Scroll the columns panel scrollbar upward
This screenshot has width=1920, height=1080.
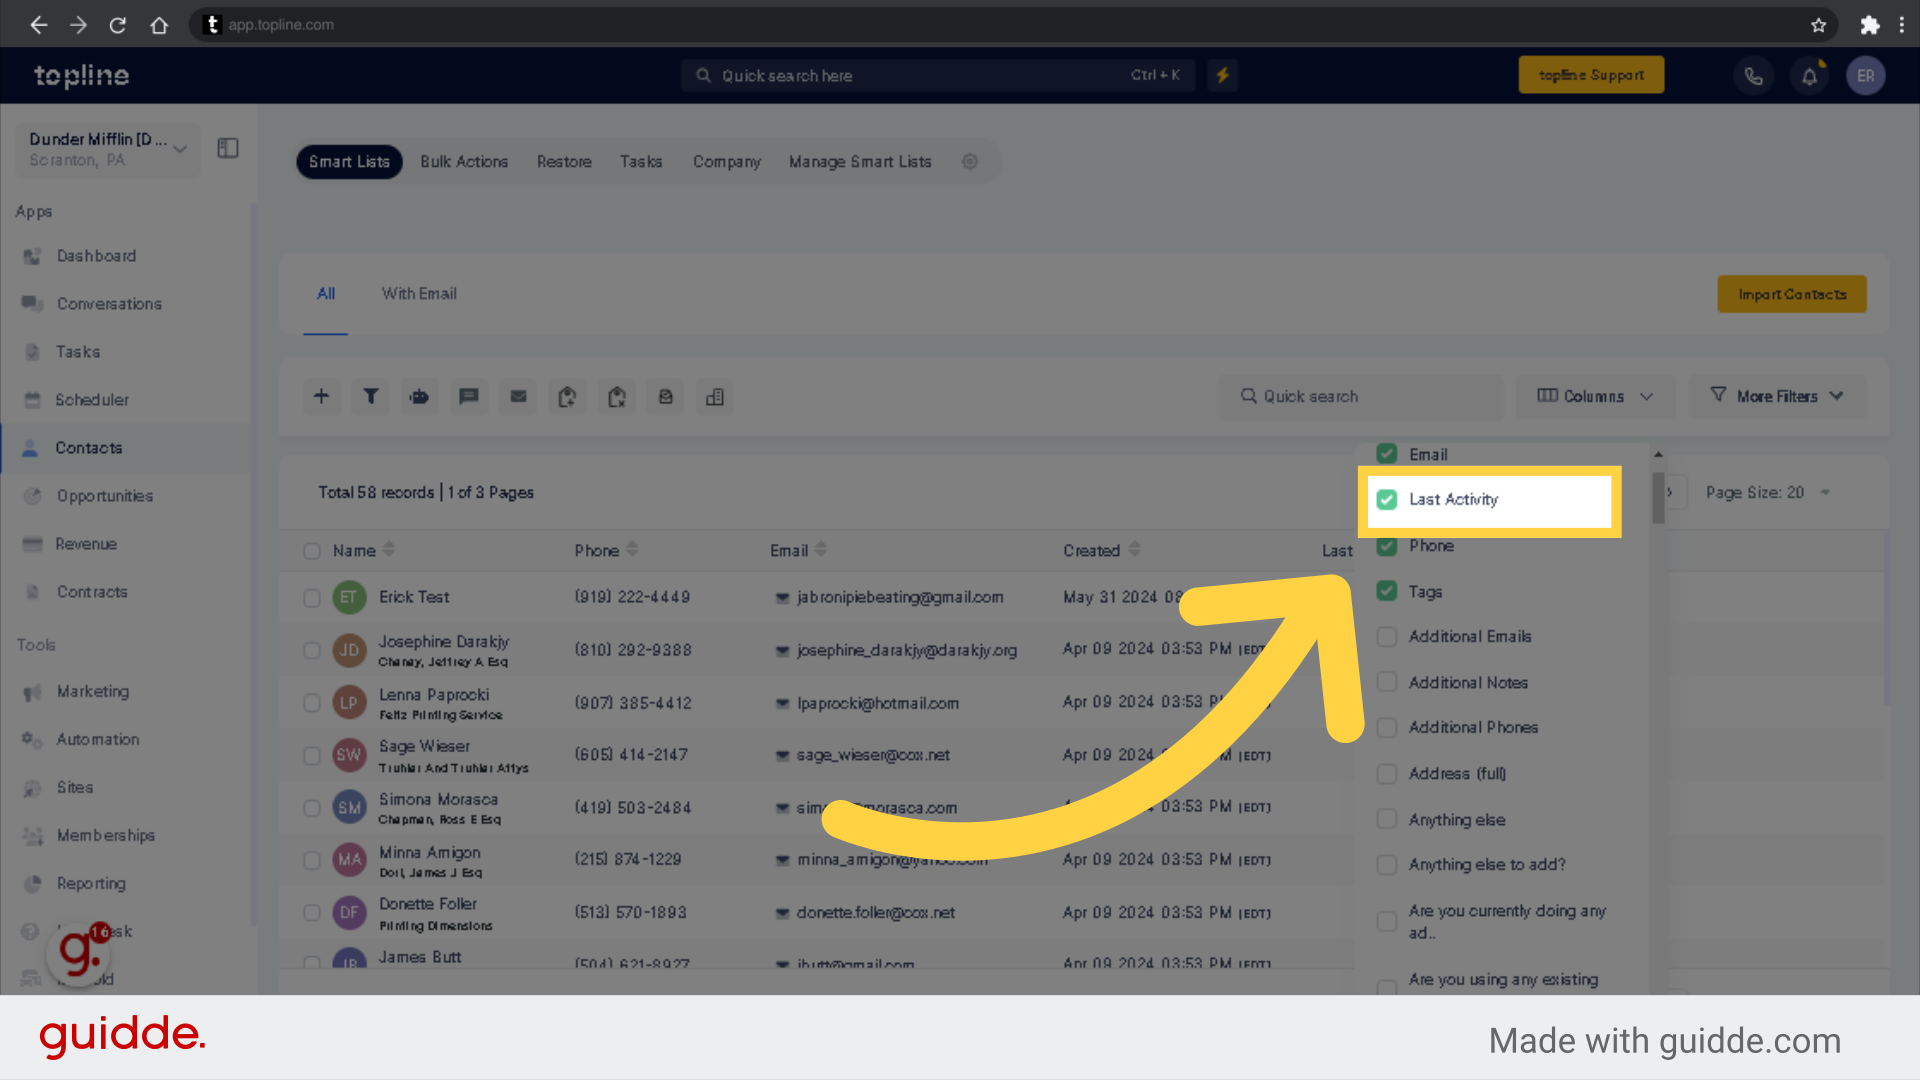pos(1659,456)
